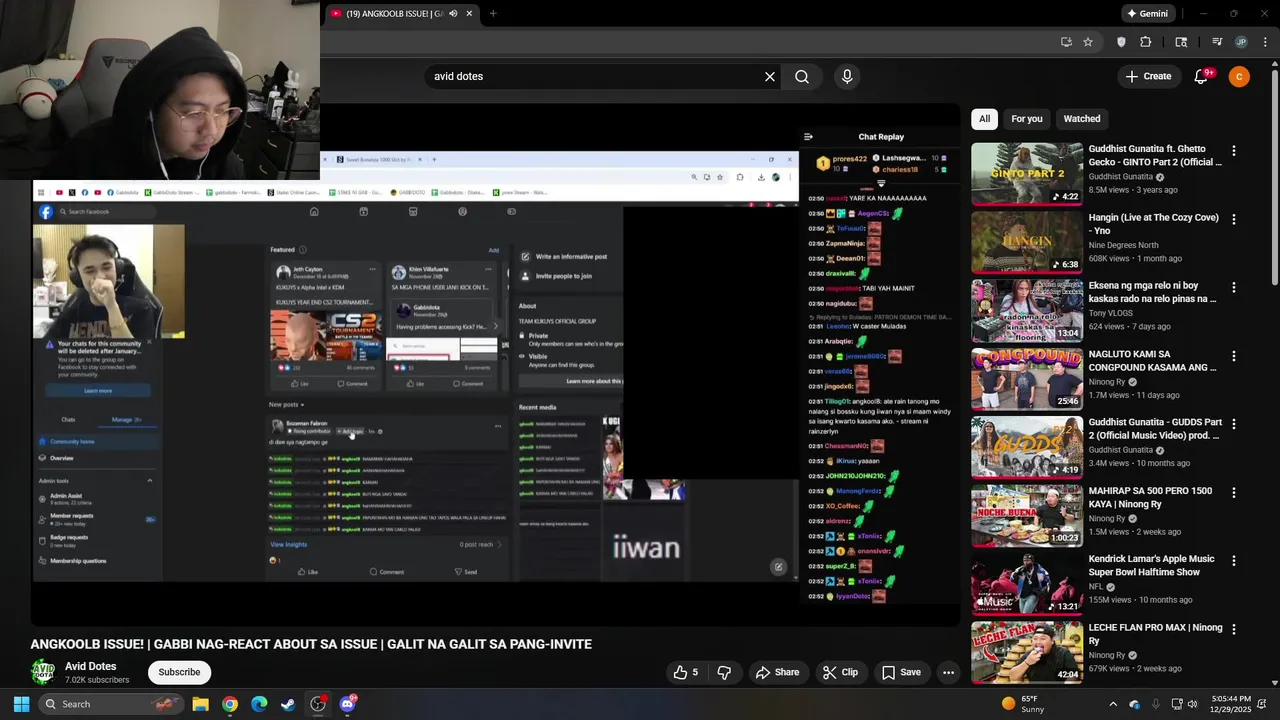
Task: Open the Tony VLOGS channel name
Action: coord(1112,313)
